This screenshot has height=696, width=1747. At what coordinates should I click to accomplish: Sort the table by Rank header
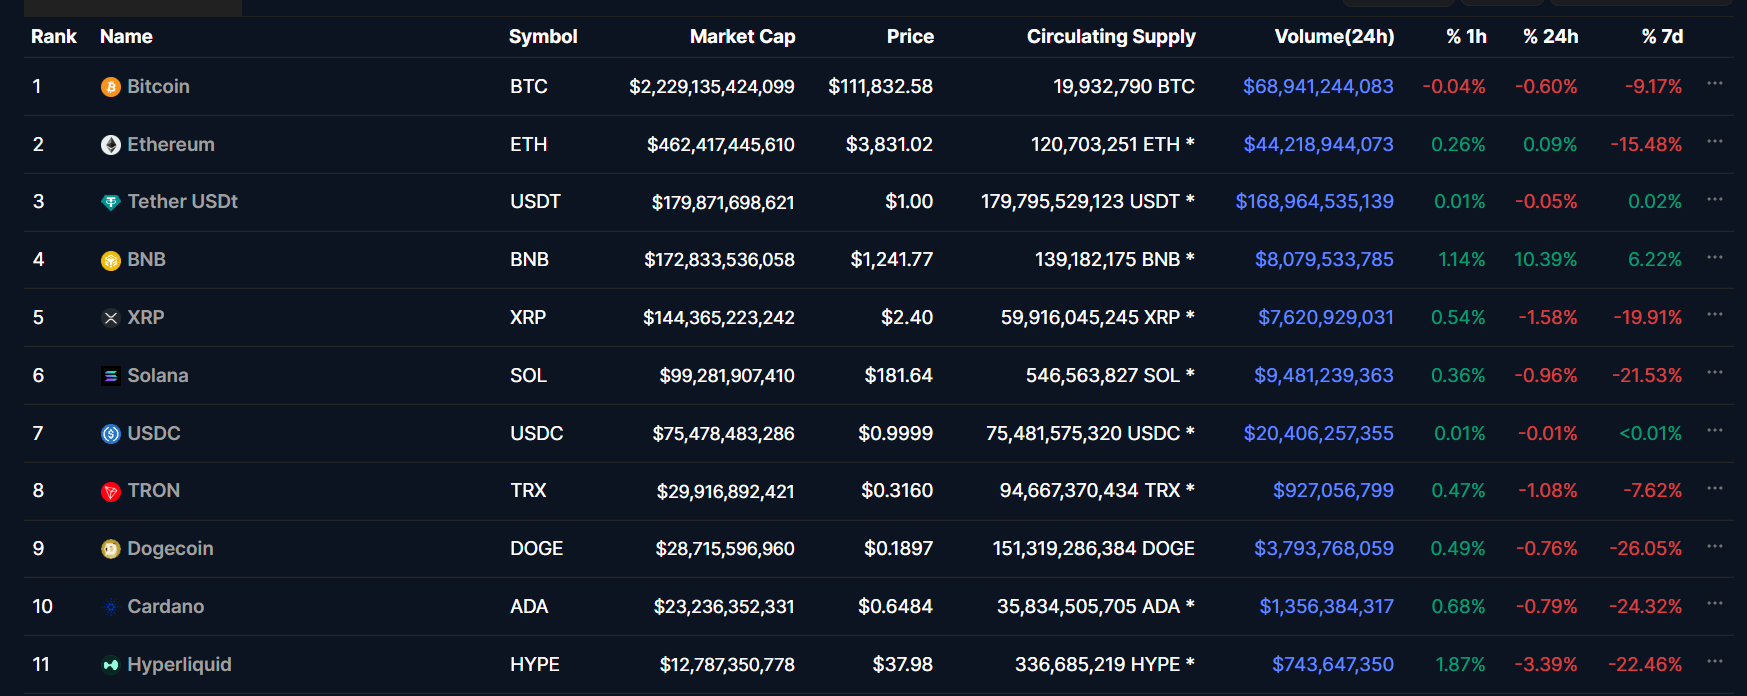[x=54, y=37]
